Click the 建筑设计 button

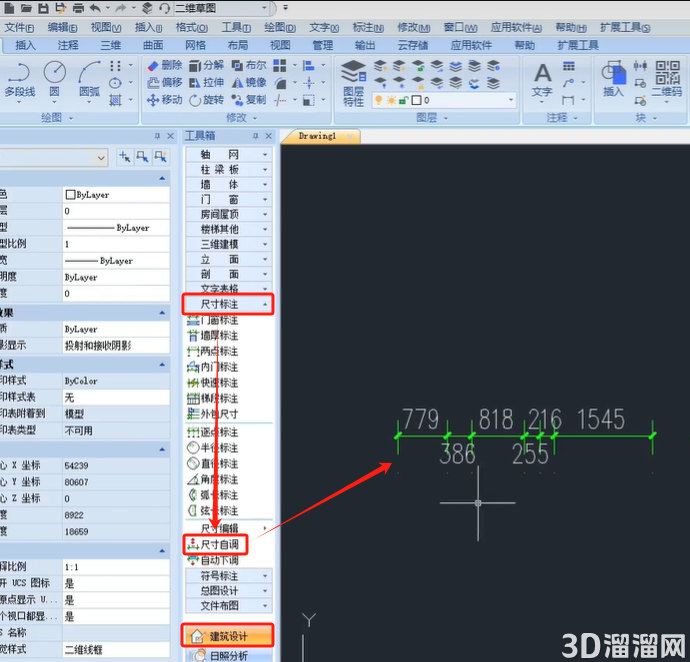point(228,636)
